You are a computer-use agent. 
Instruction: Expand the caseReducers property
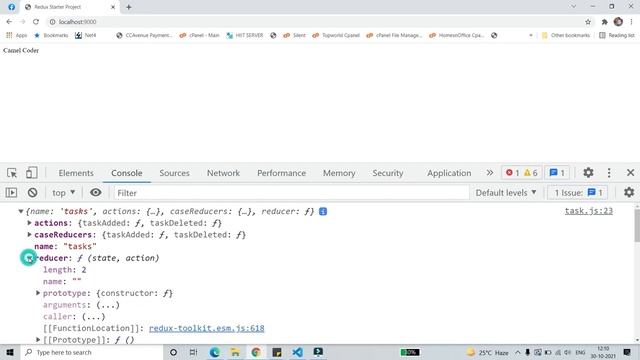pyautogui.click(x=29, y=235)
